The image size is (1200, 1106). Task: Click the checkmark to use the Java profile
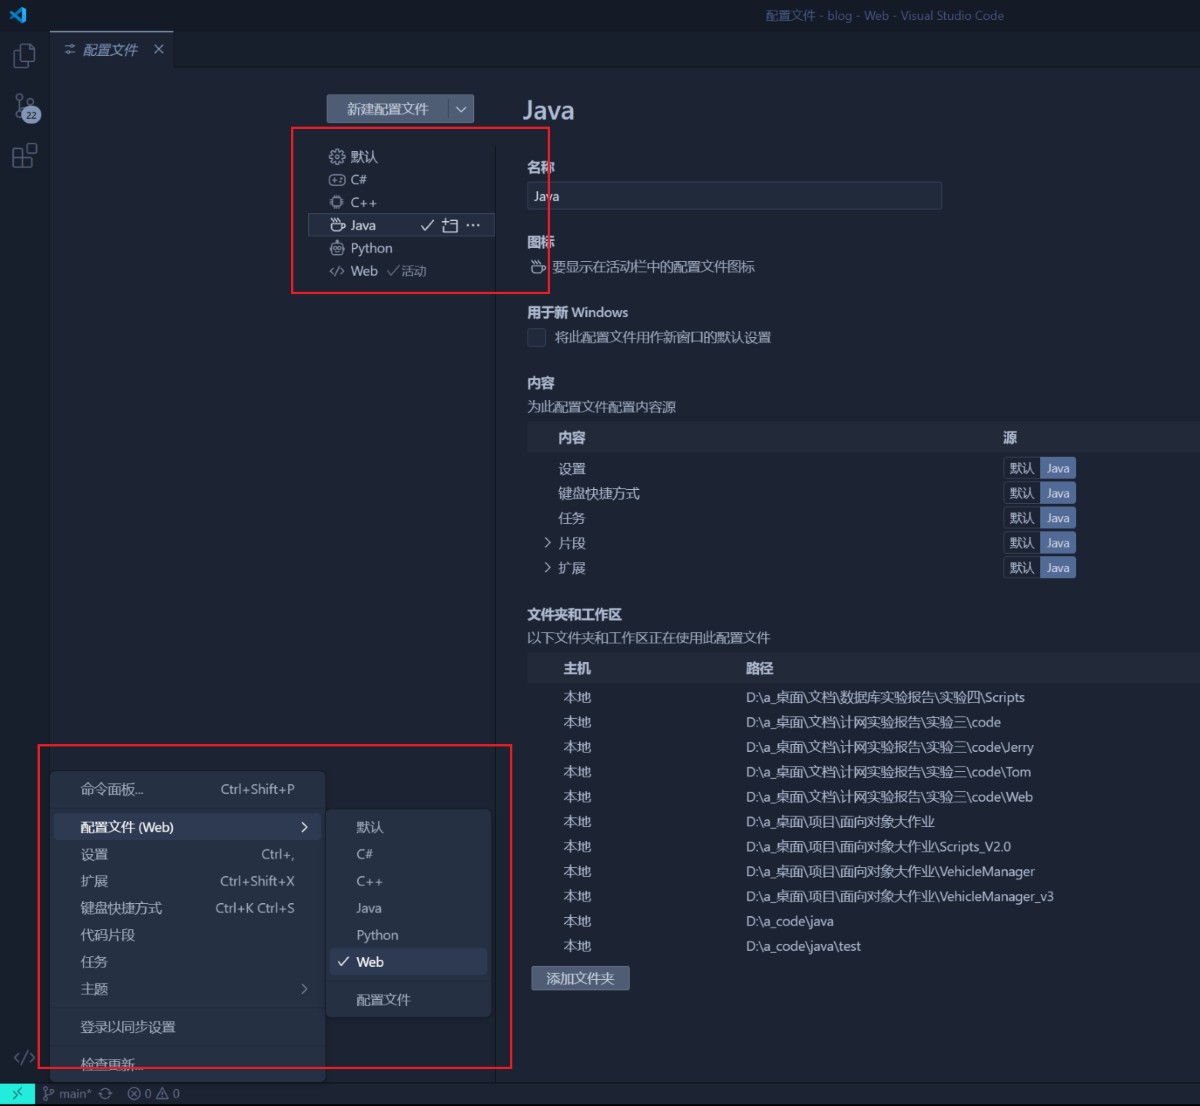427,226
